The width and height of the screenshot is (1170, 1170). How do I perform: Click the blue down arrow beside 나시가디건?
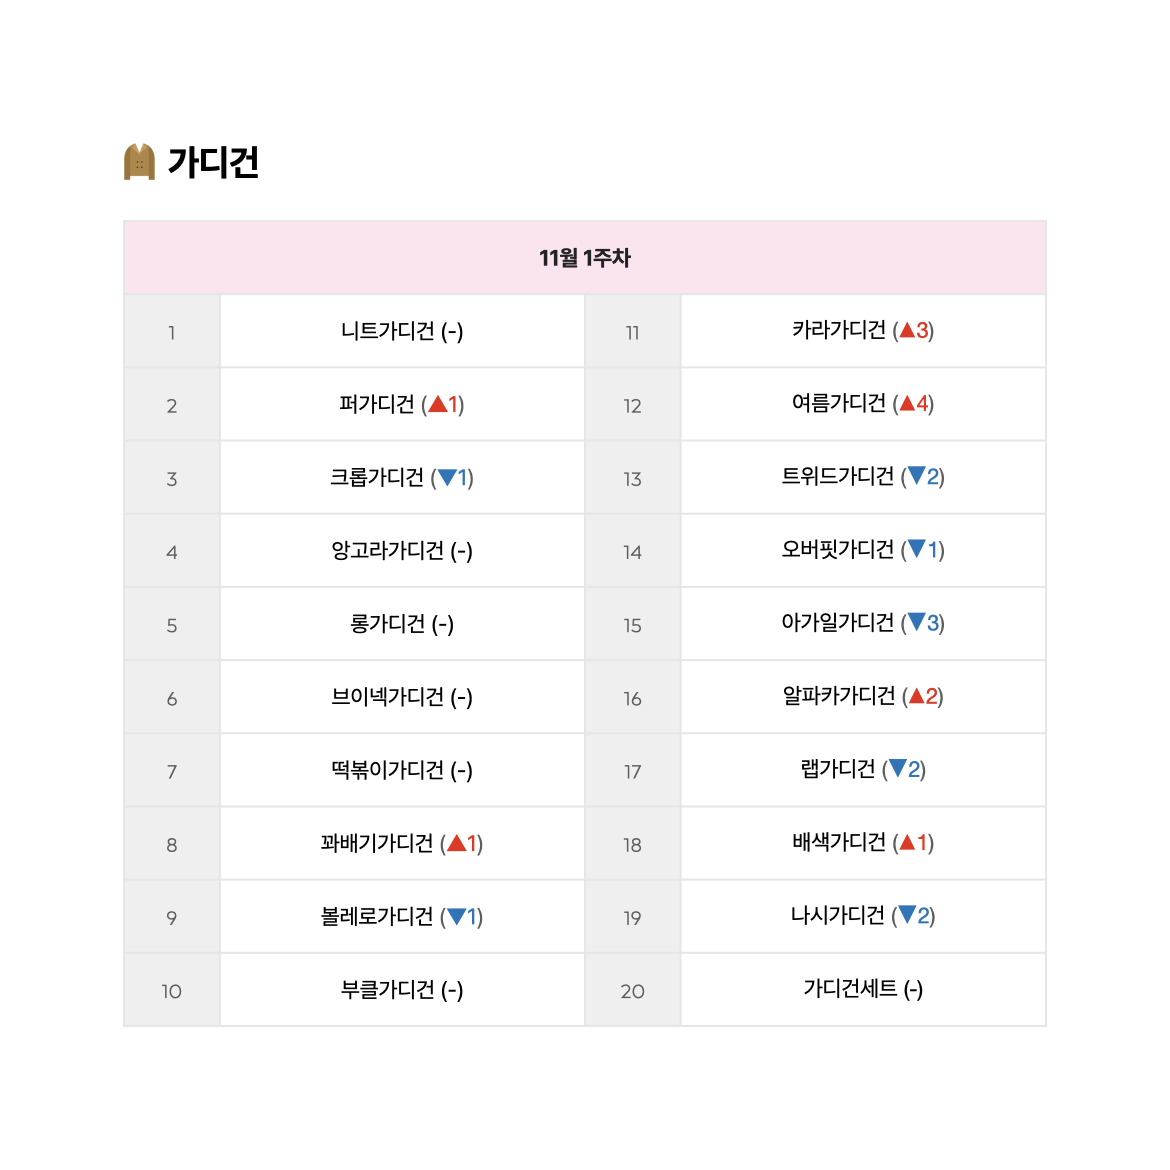click(x=907, y=915)
